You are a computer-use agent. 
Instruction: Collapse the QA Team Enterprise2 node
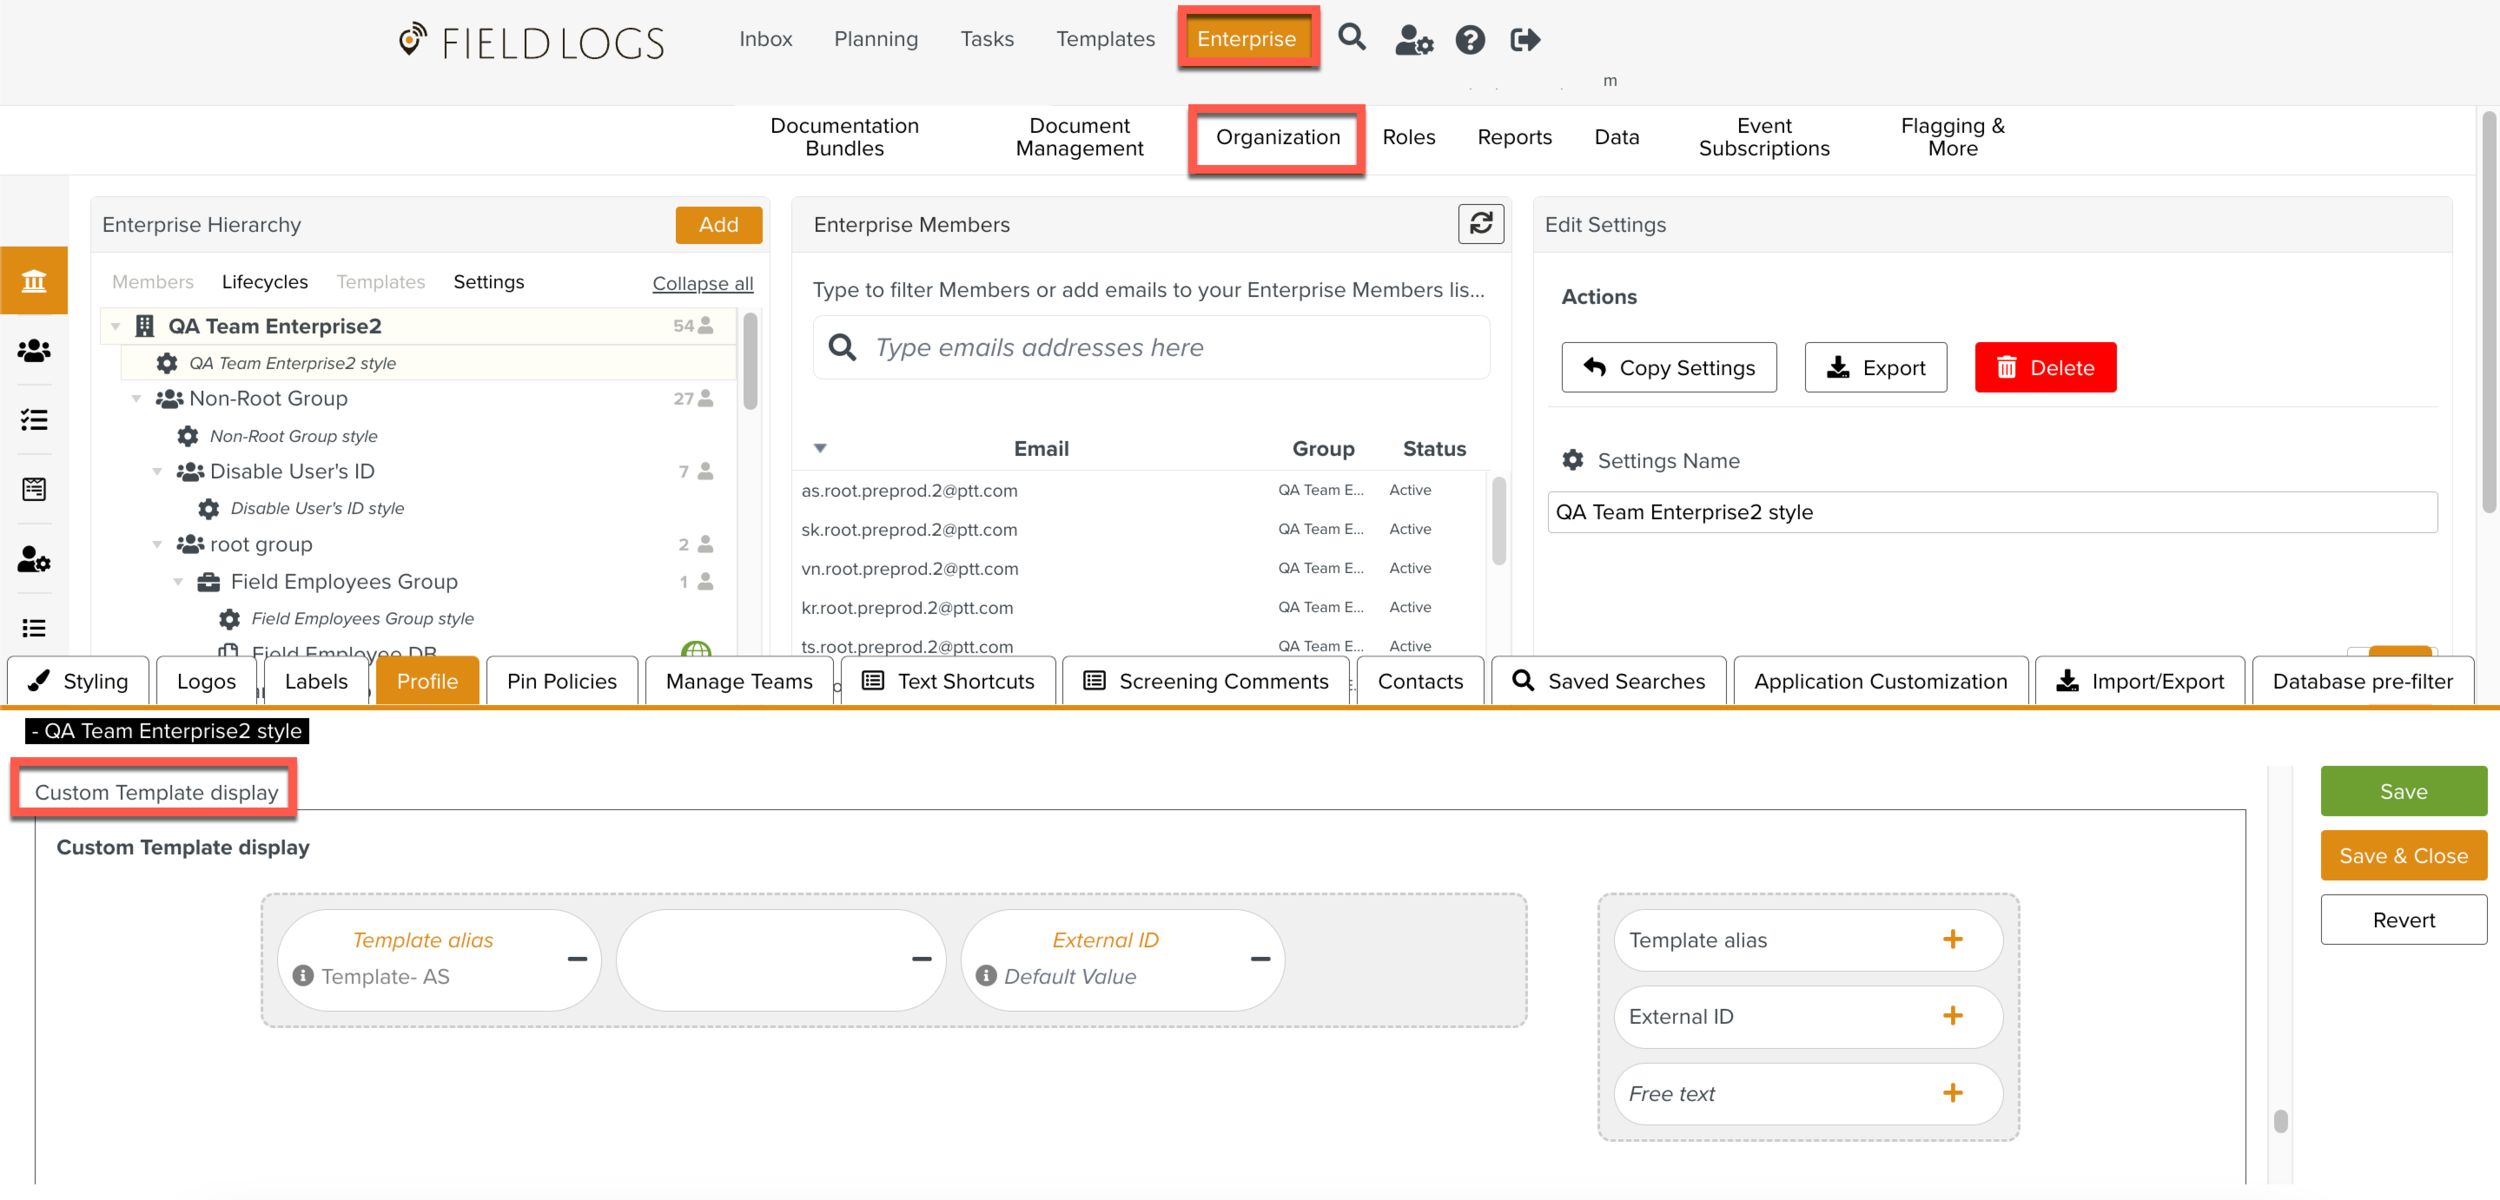[x=116, y=326]
